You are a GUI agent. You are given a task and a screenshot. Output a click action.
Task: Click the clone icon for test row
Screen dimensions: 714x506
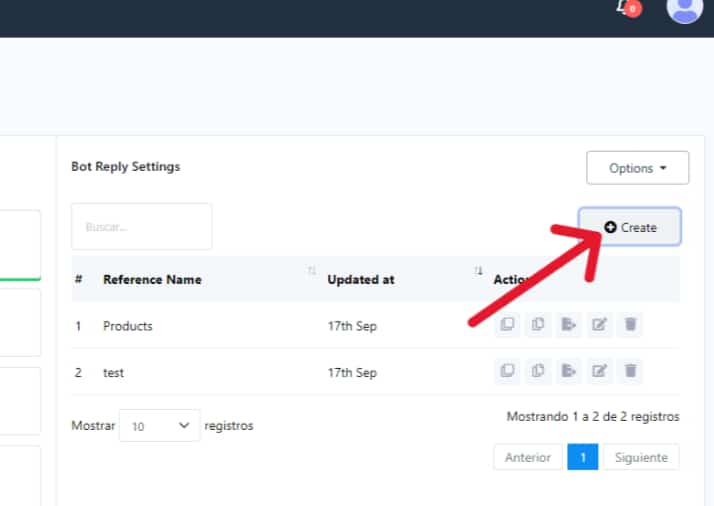coord(507,371)
